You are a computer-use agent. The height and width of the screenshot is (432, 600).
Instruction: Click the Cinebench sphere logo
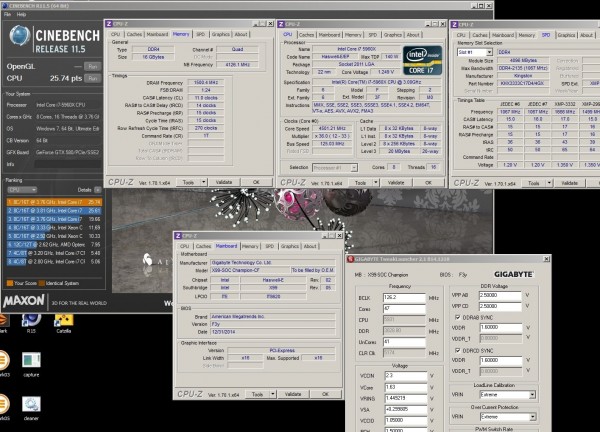point(20,35)
